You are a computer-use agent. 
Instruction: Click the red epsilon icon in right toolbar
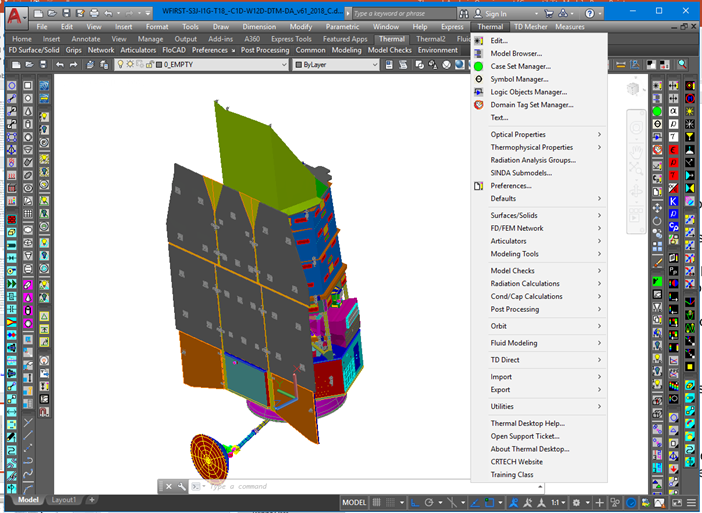[x=673, y=150]
